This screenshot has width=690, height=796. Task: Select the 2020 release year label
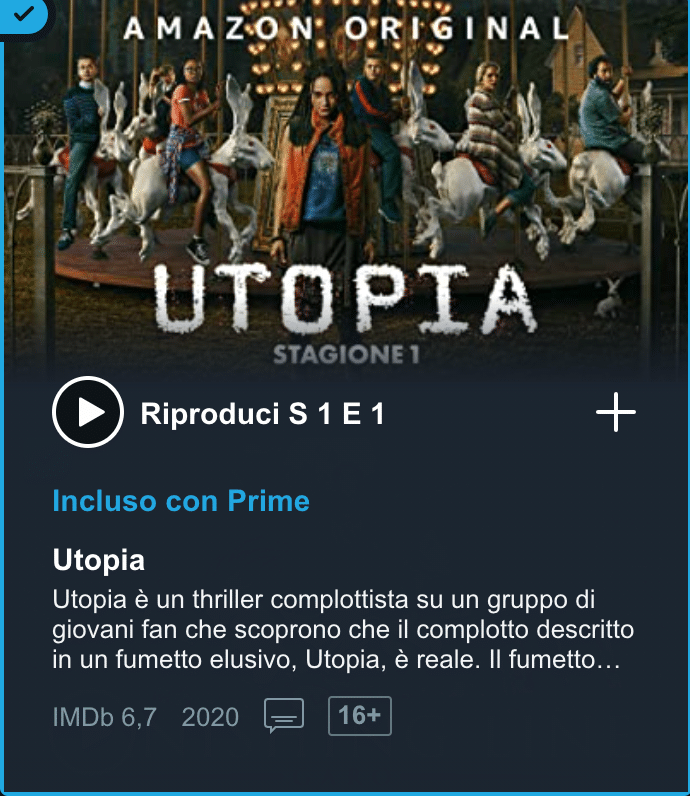pyautogui.click(x=210, y=717)
